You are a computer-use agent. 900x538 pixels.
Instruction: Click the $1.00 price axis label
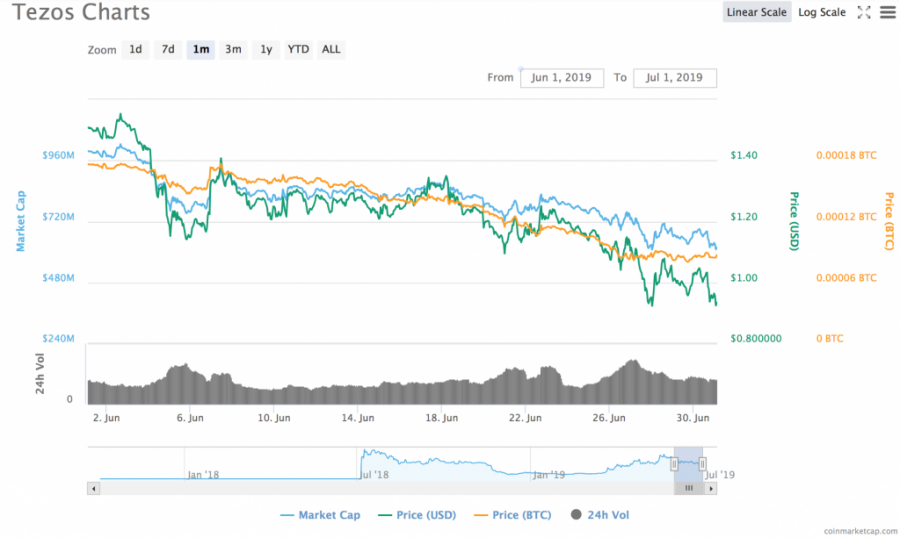point(744,278)
